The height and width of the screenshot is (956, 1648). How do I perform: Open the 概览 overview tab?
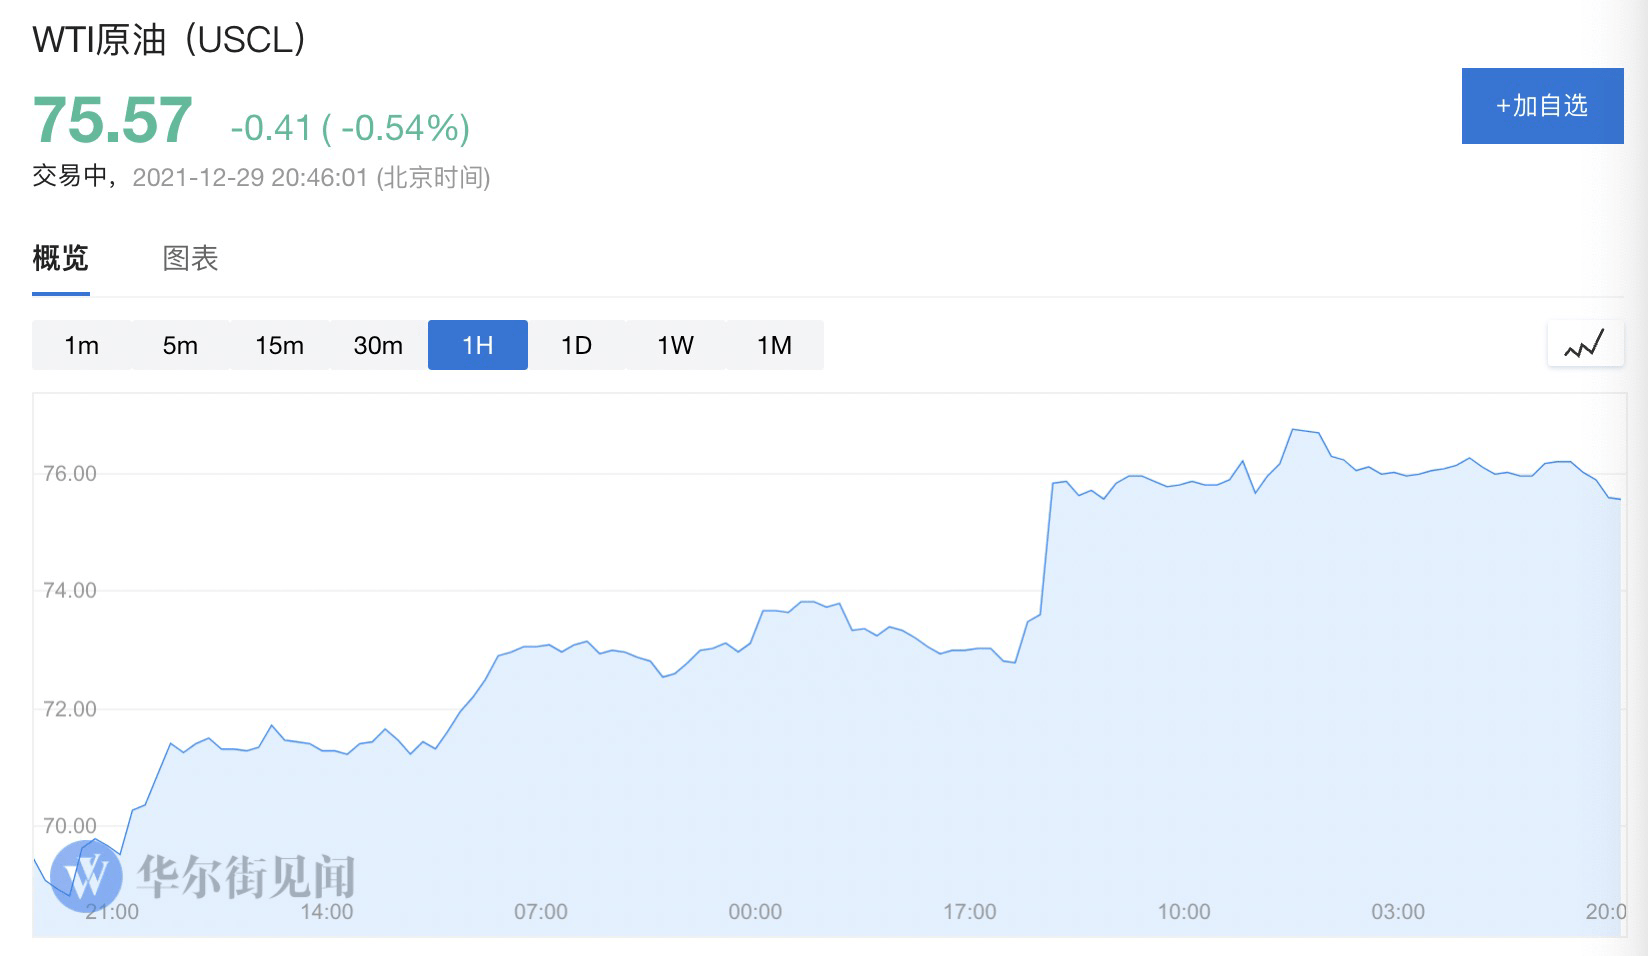click(61, 259)
